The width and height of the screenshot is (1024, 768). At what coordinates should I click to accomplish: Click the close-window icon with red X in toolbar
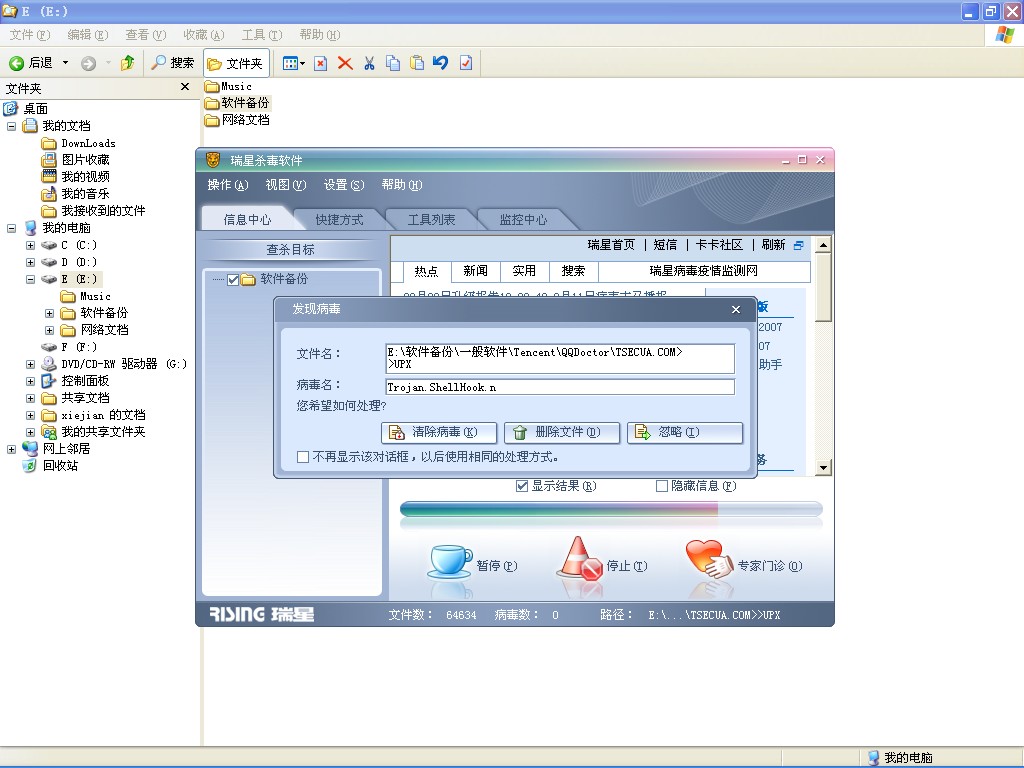[x=321, y=63]
